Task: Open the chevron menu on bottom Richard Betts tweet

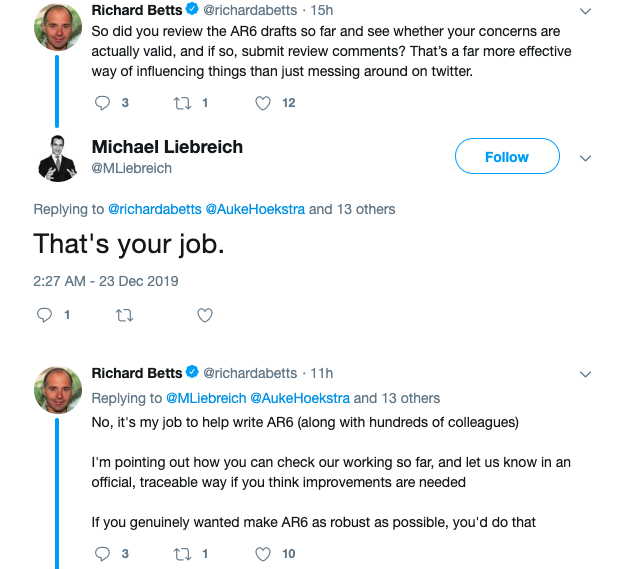Action: click(586, 374)
